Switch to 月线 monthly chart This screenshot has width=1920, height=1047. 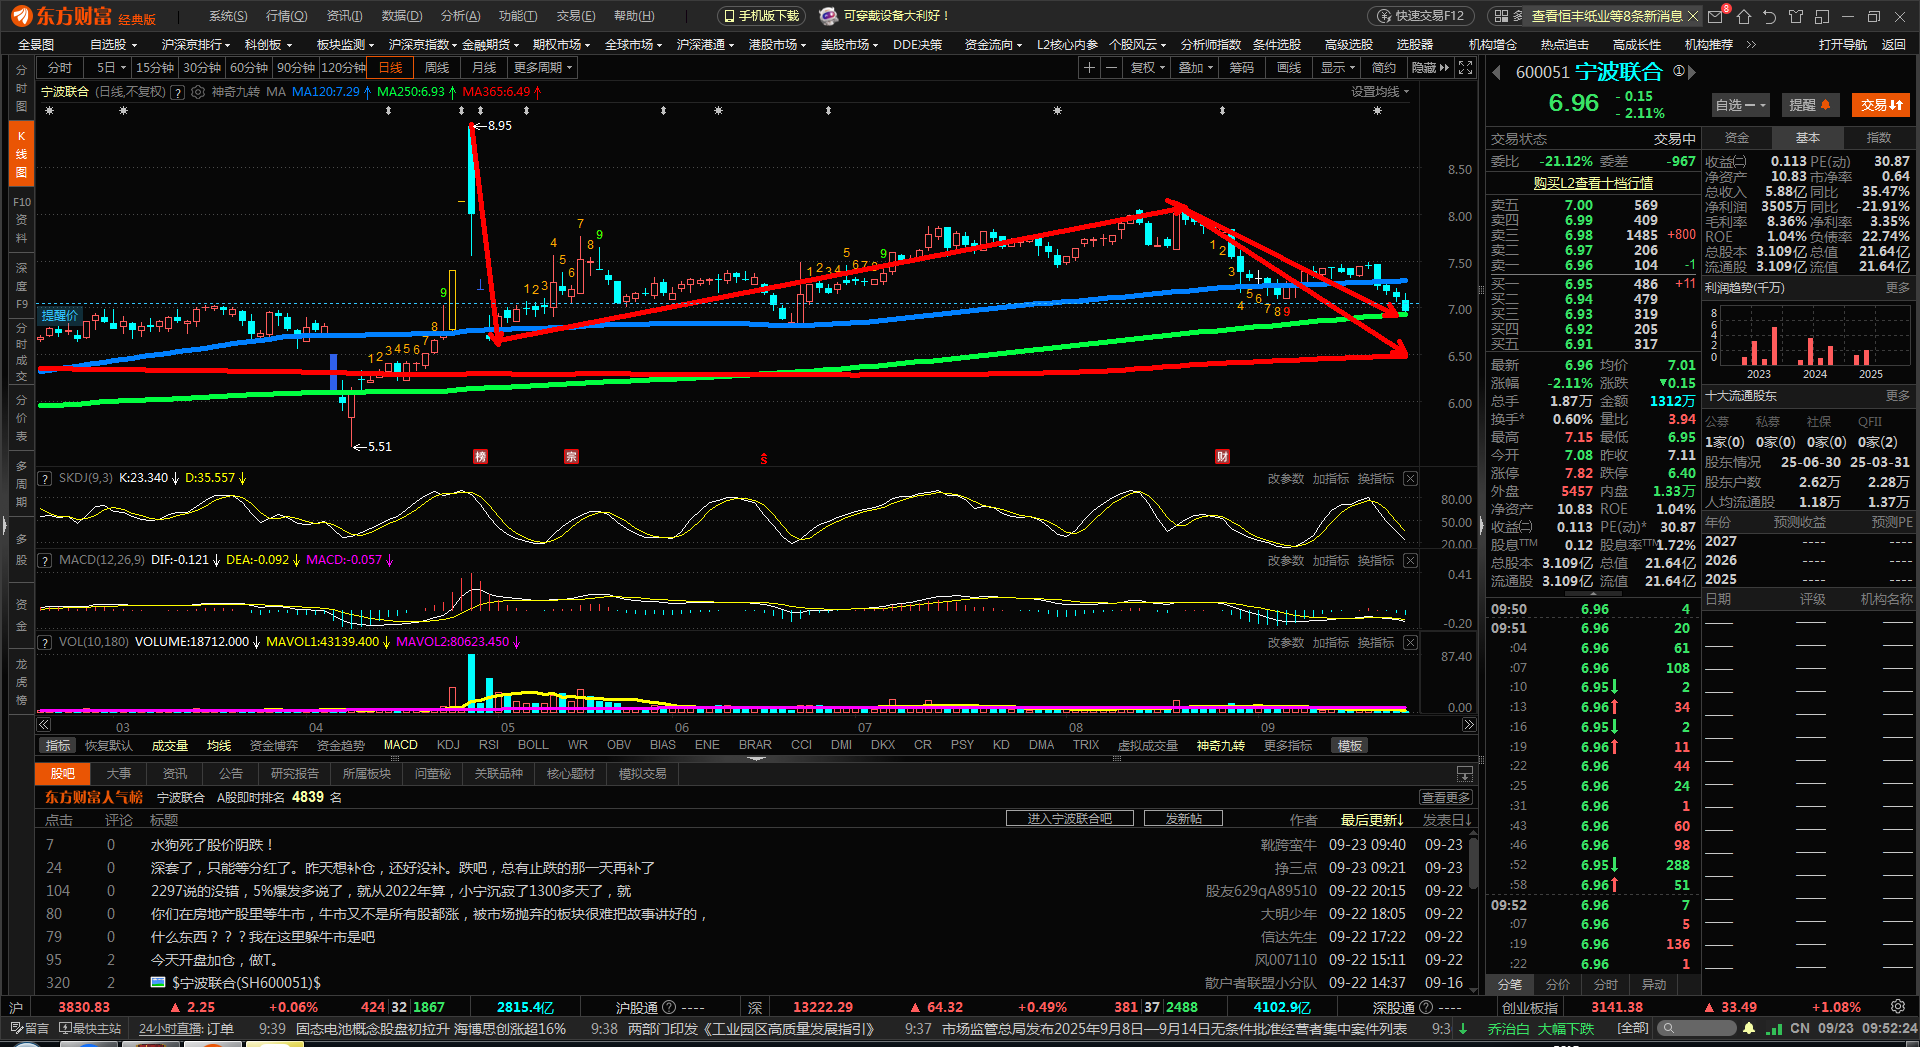tap(484, 68)
